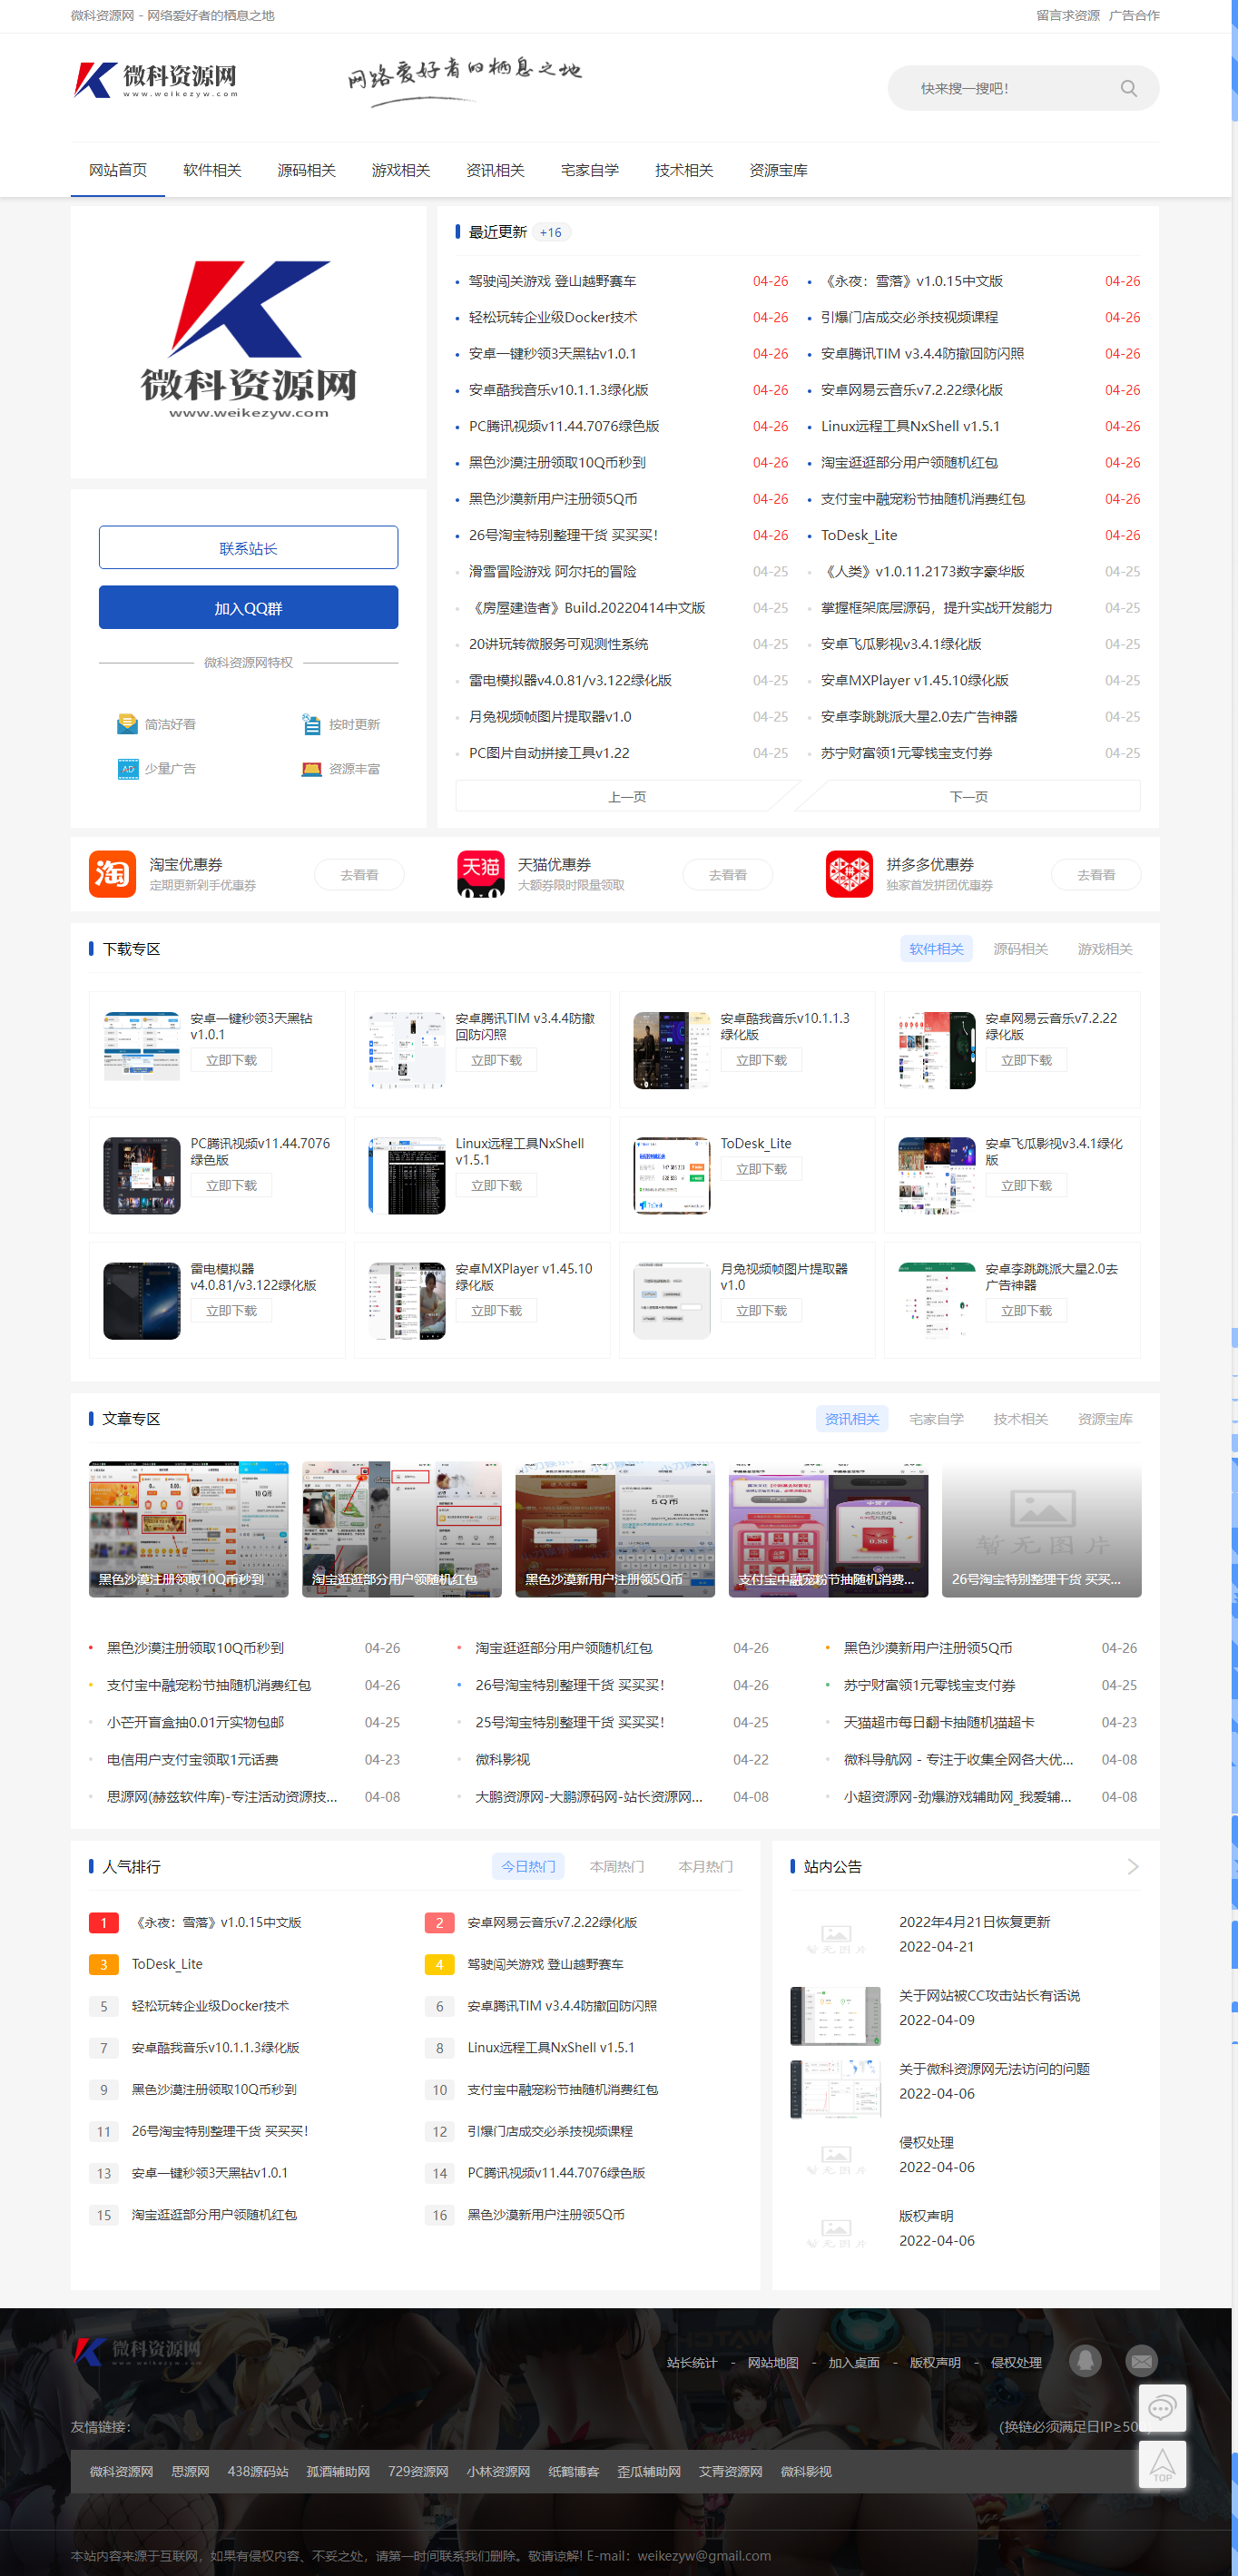Click the floating WeChat chat icon
This screenshot has height=2576, width=1238.
1162,2408
